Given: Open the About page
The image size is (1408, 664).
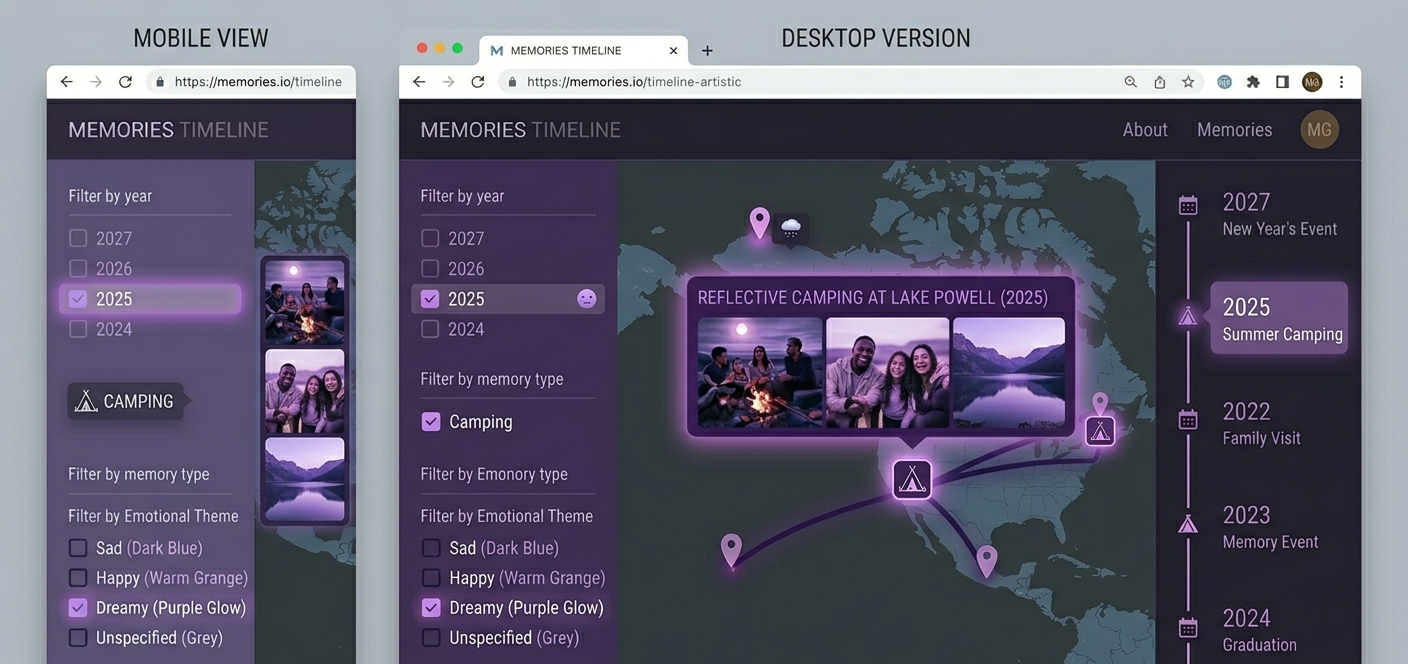Looking at the screenshot, I should (1145, 130).
